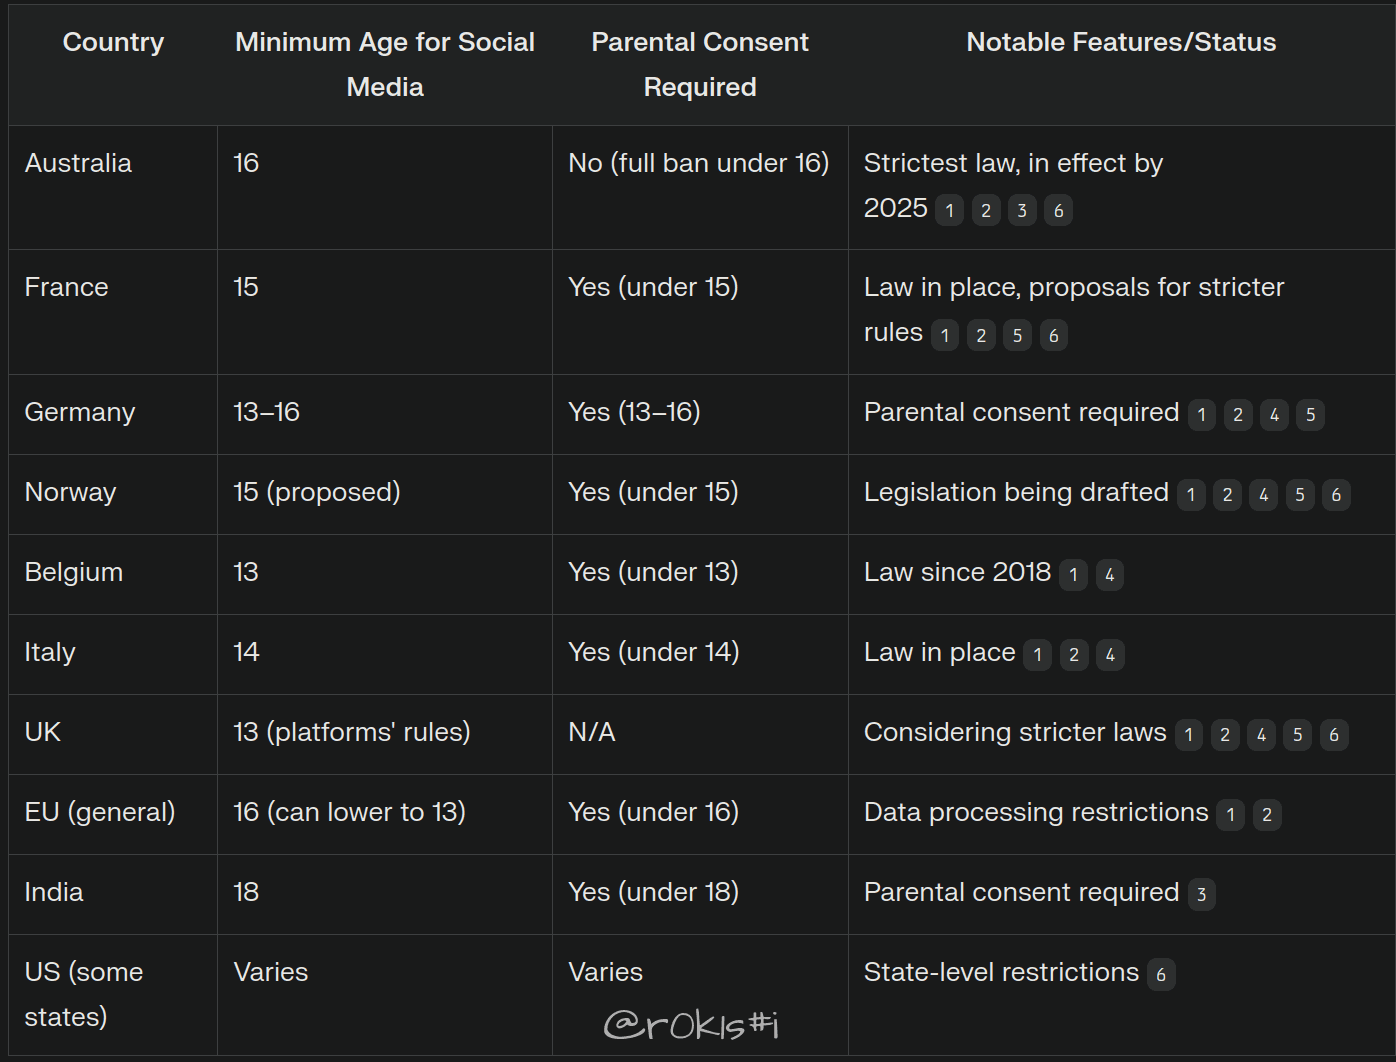
Task: Select the India row country cell
Action: (113, 894)
